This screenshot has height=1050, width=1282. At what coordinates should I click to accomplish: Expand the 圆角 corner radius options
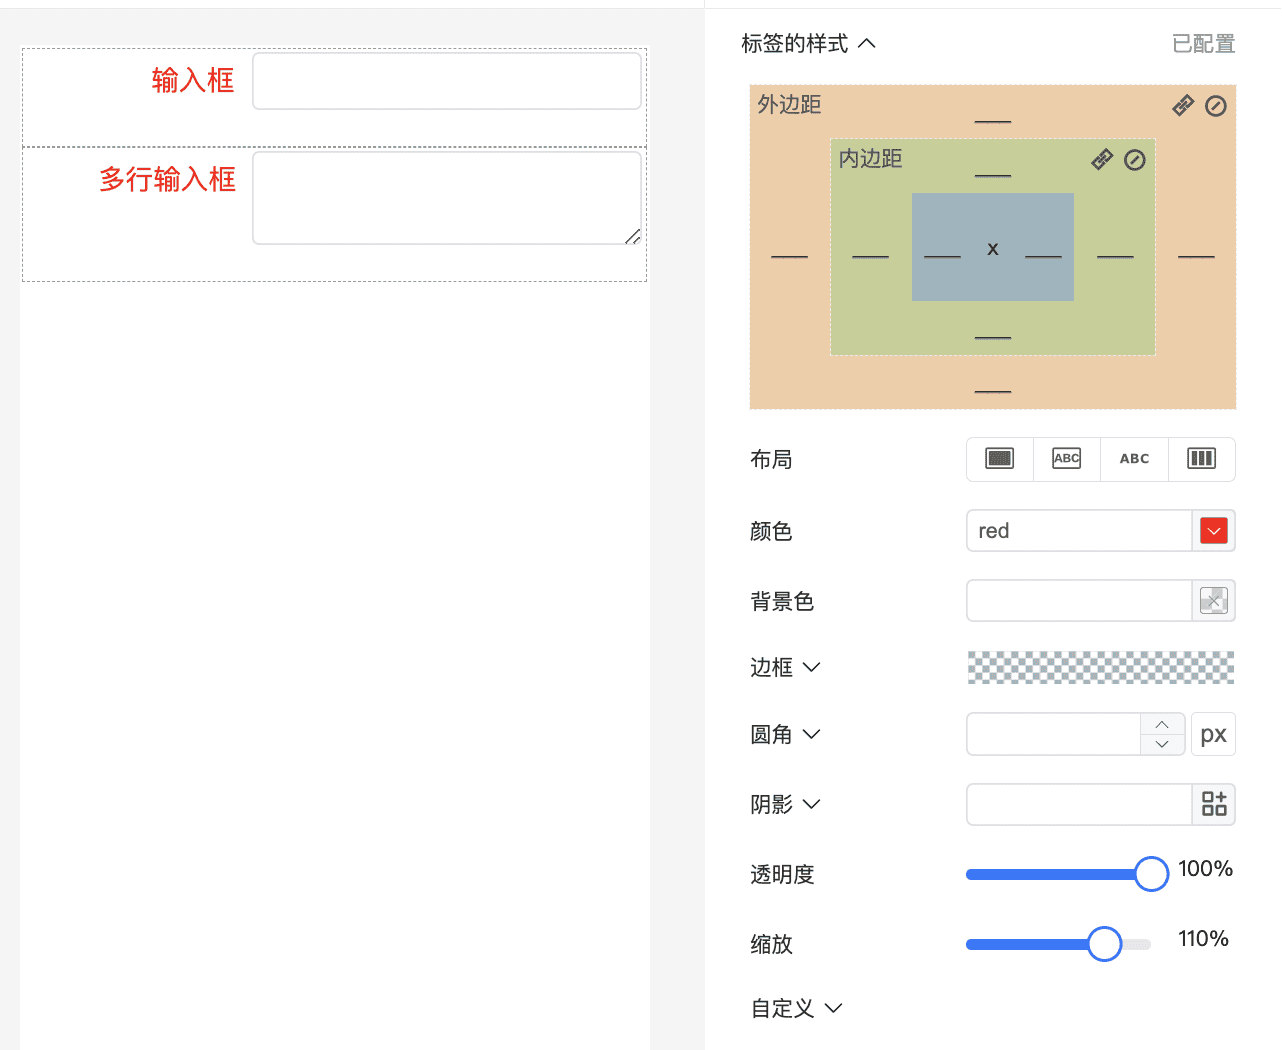pos(812,734)
